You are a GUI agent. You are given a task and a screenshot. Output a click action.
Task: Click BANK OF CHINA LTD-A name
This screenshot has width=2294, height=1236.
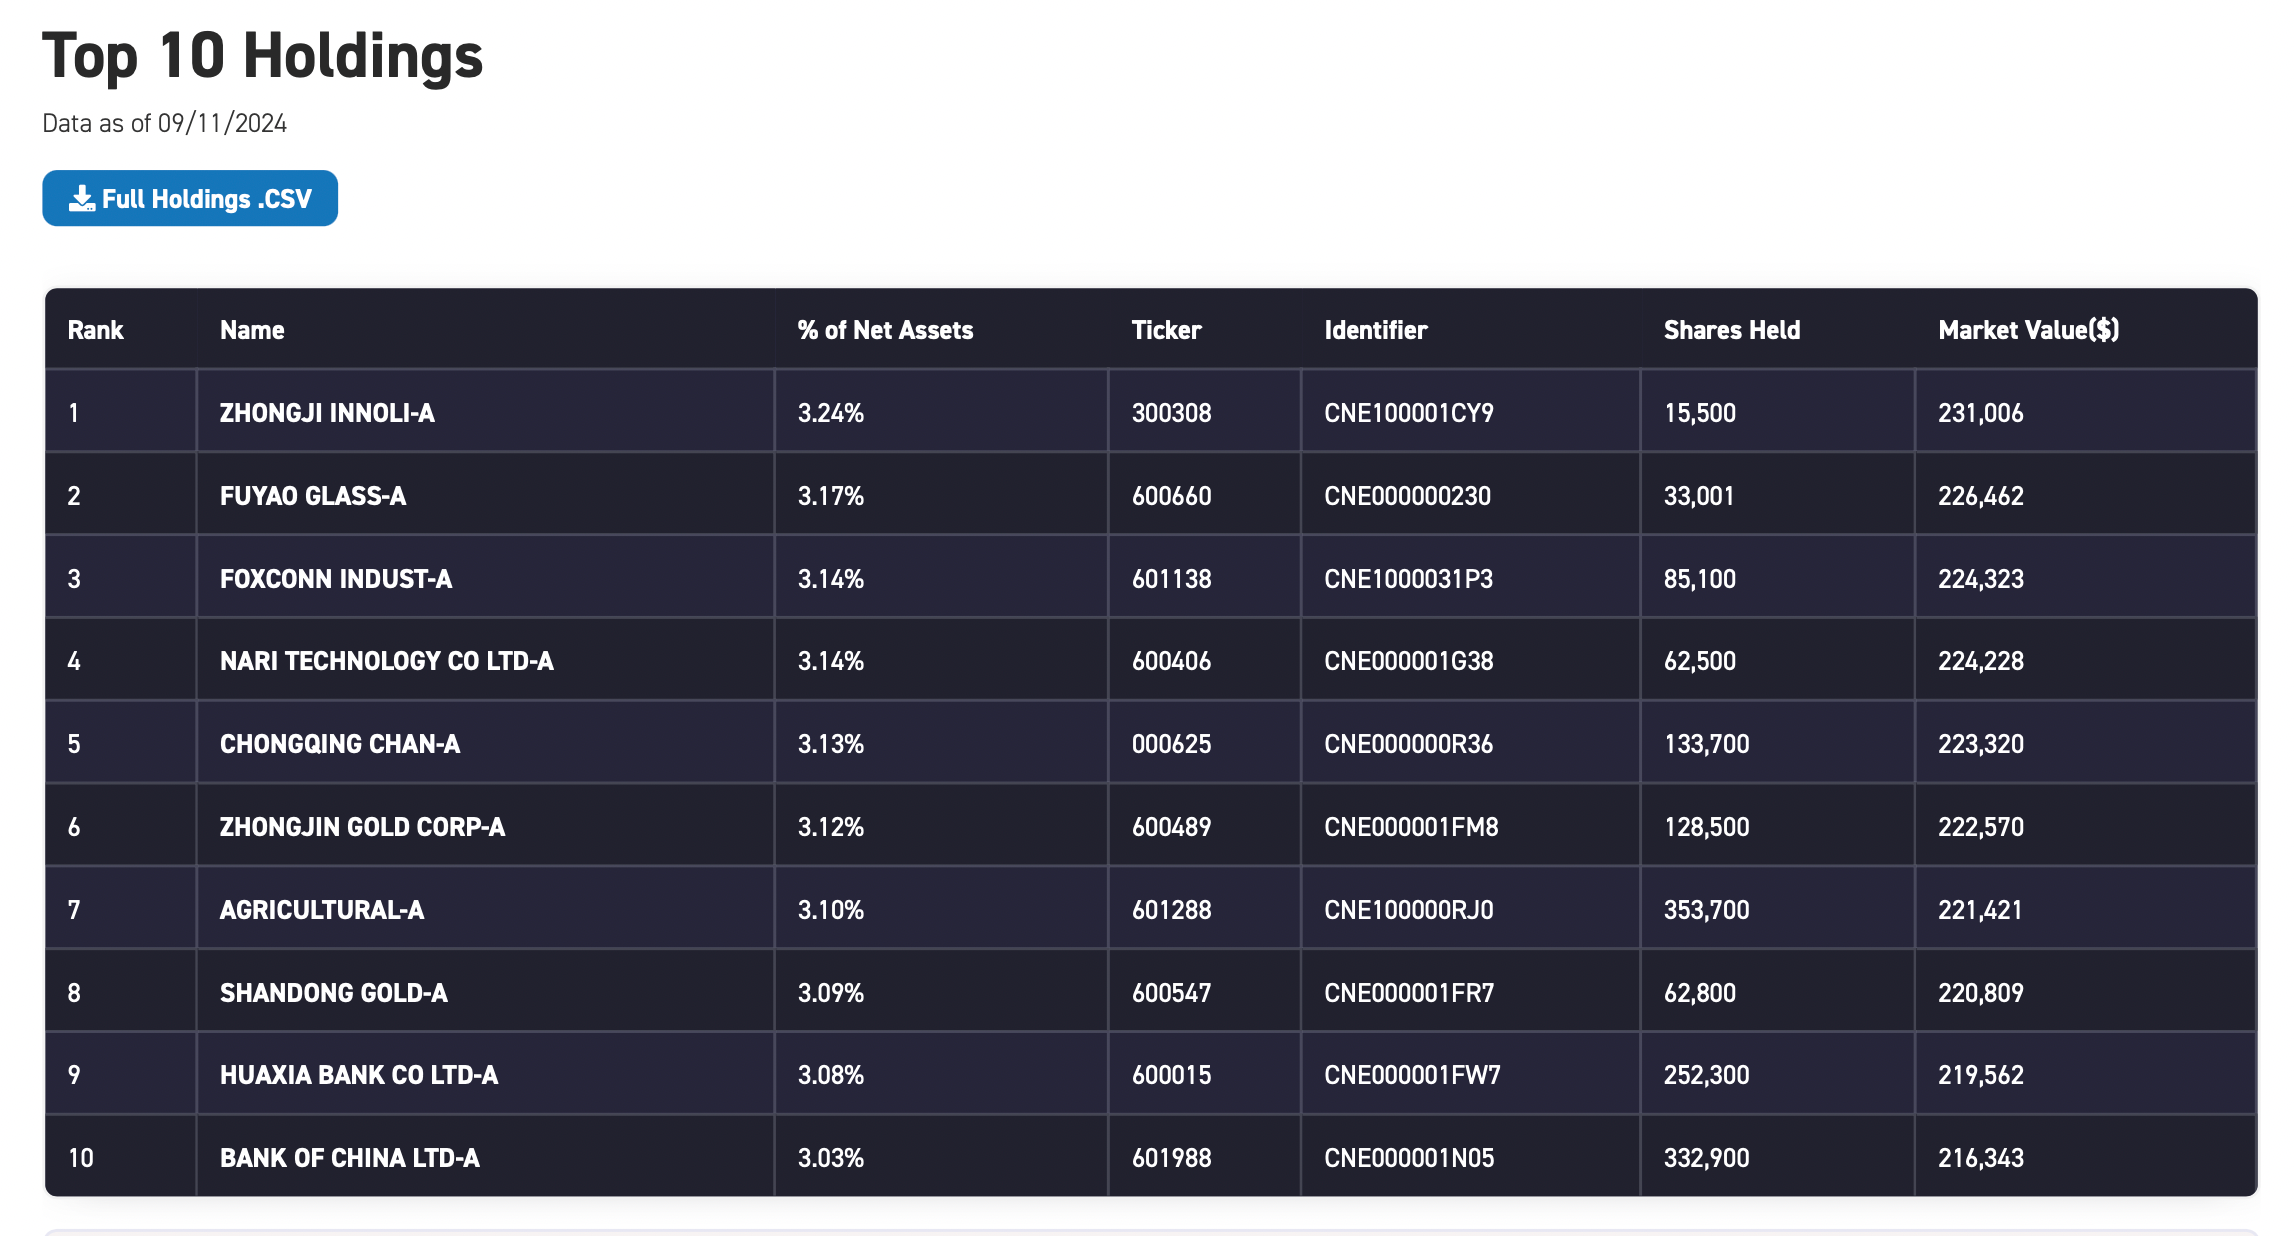[x=349, y=1158]
